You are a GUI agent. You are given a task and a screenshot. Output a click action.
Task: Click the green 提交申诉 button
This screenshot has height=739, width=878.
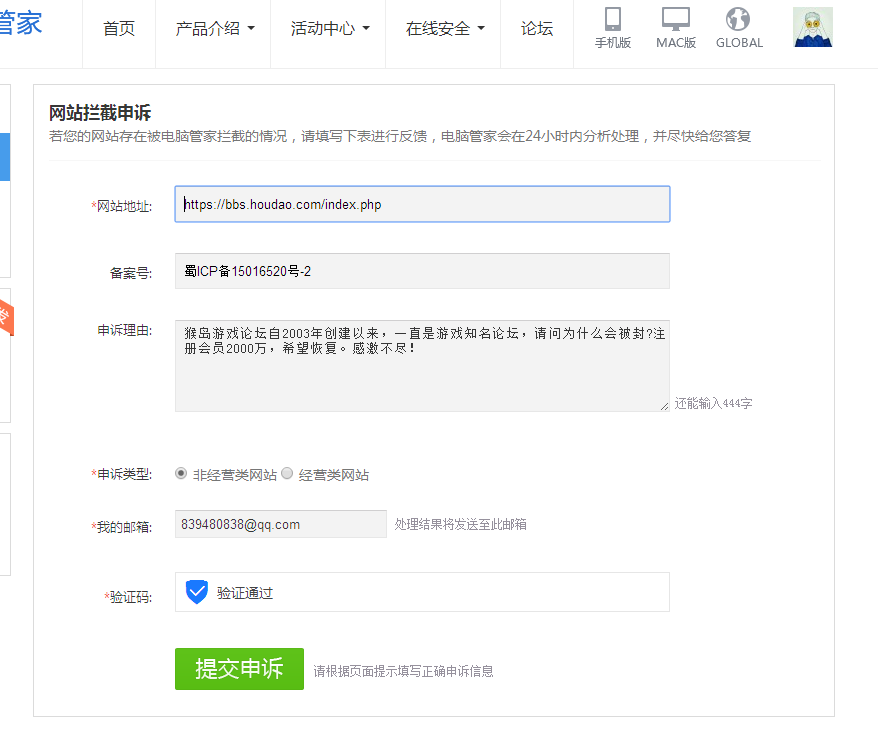pyautogui.click(x=239, y=669)
